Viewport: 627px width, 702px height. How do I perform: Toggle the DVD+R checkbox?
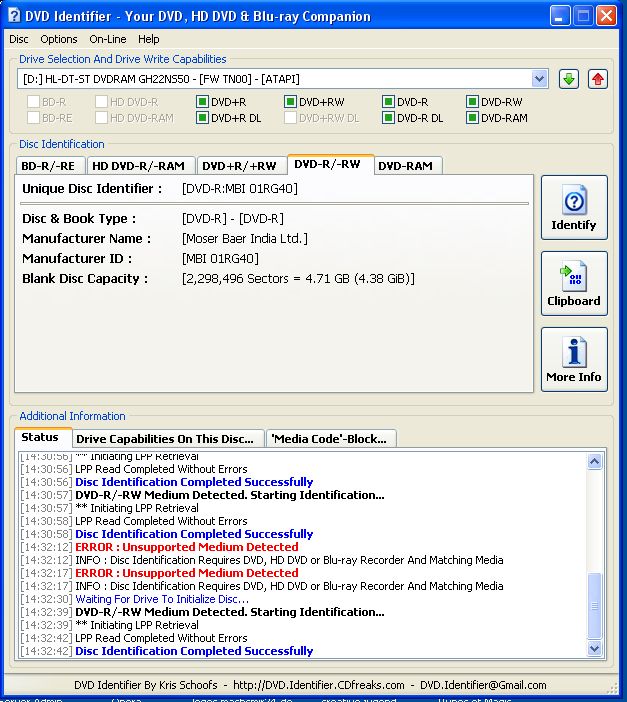202,102
